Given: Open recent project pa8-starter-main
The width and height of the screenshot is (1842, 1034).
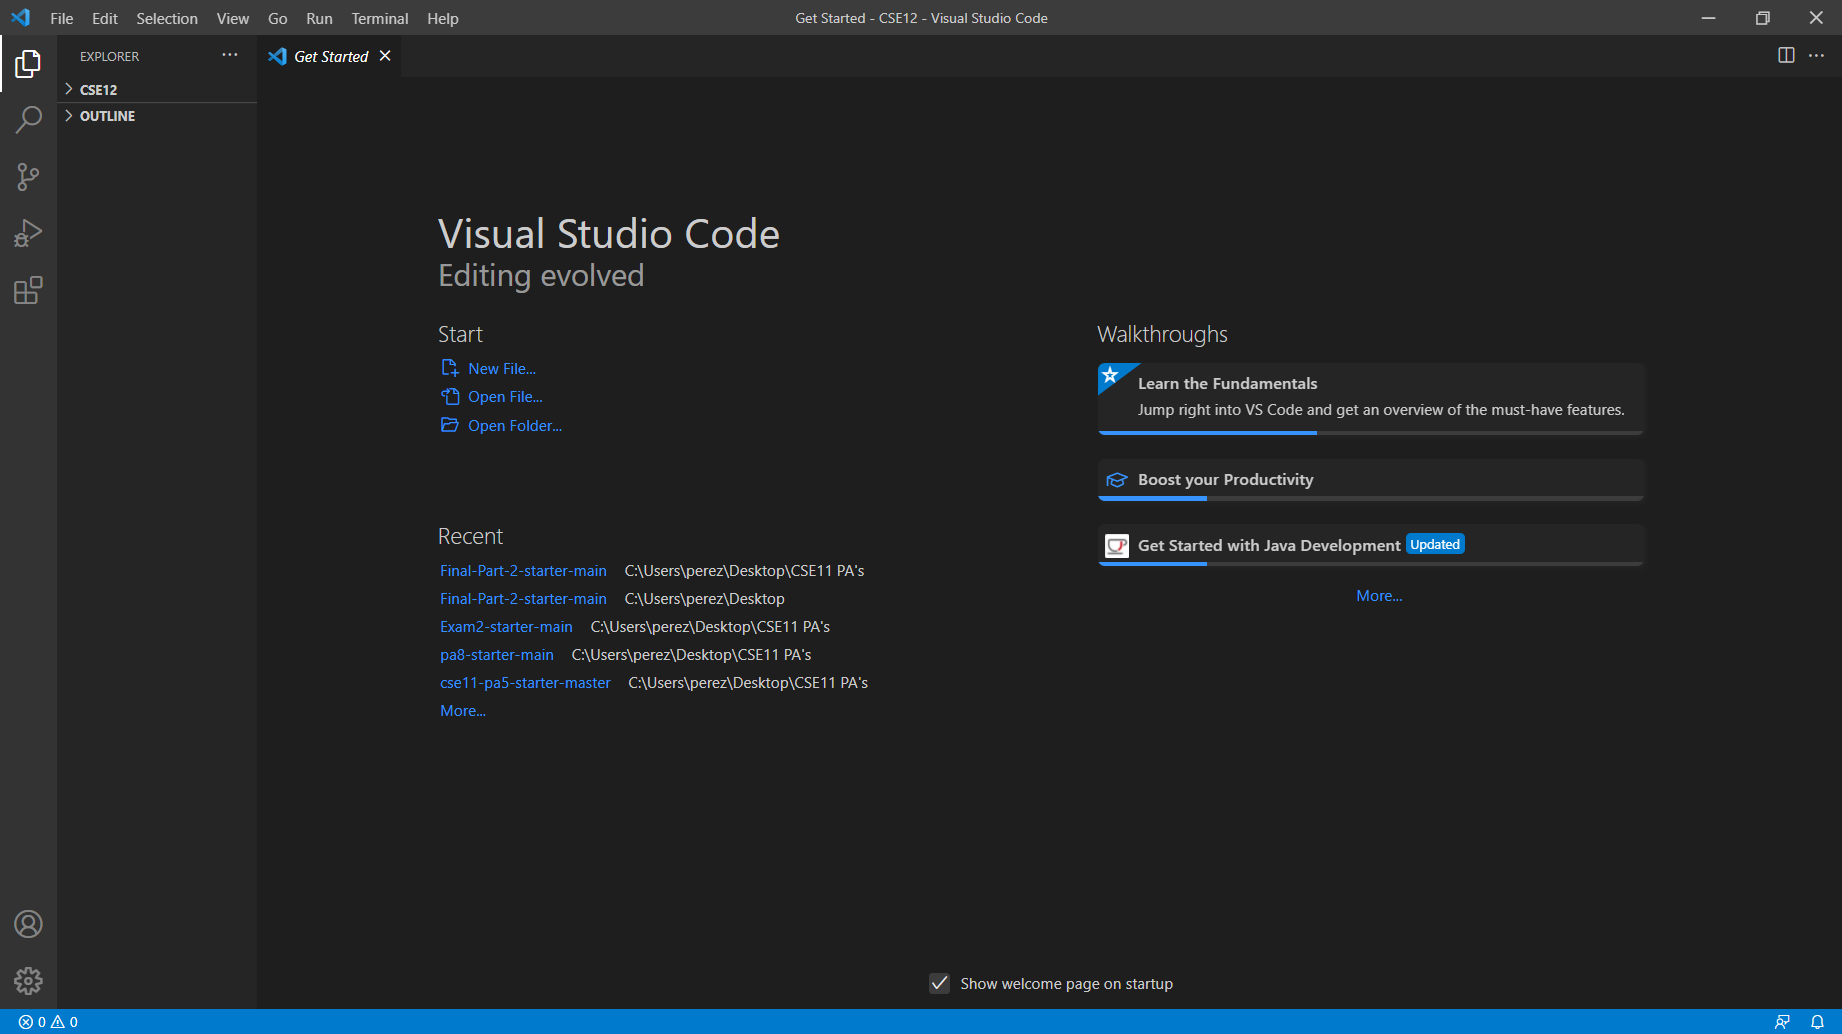Looking at the screenshot, I should 497,655.
